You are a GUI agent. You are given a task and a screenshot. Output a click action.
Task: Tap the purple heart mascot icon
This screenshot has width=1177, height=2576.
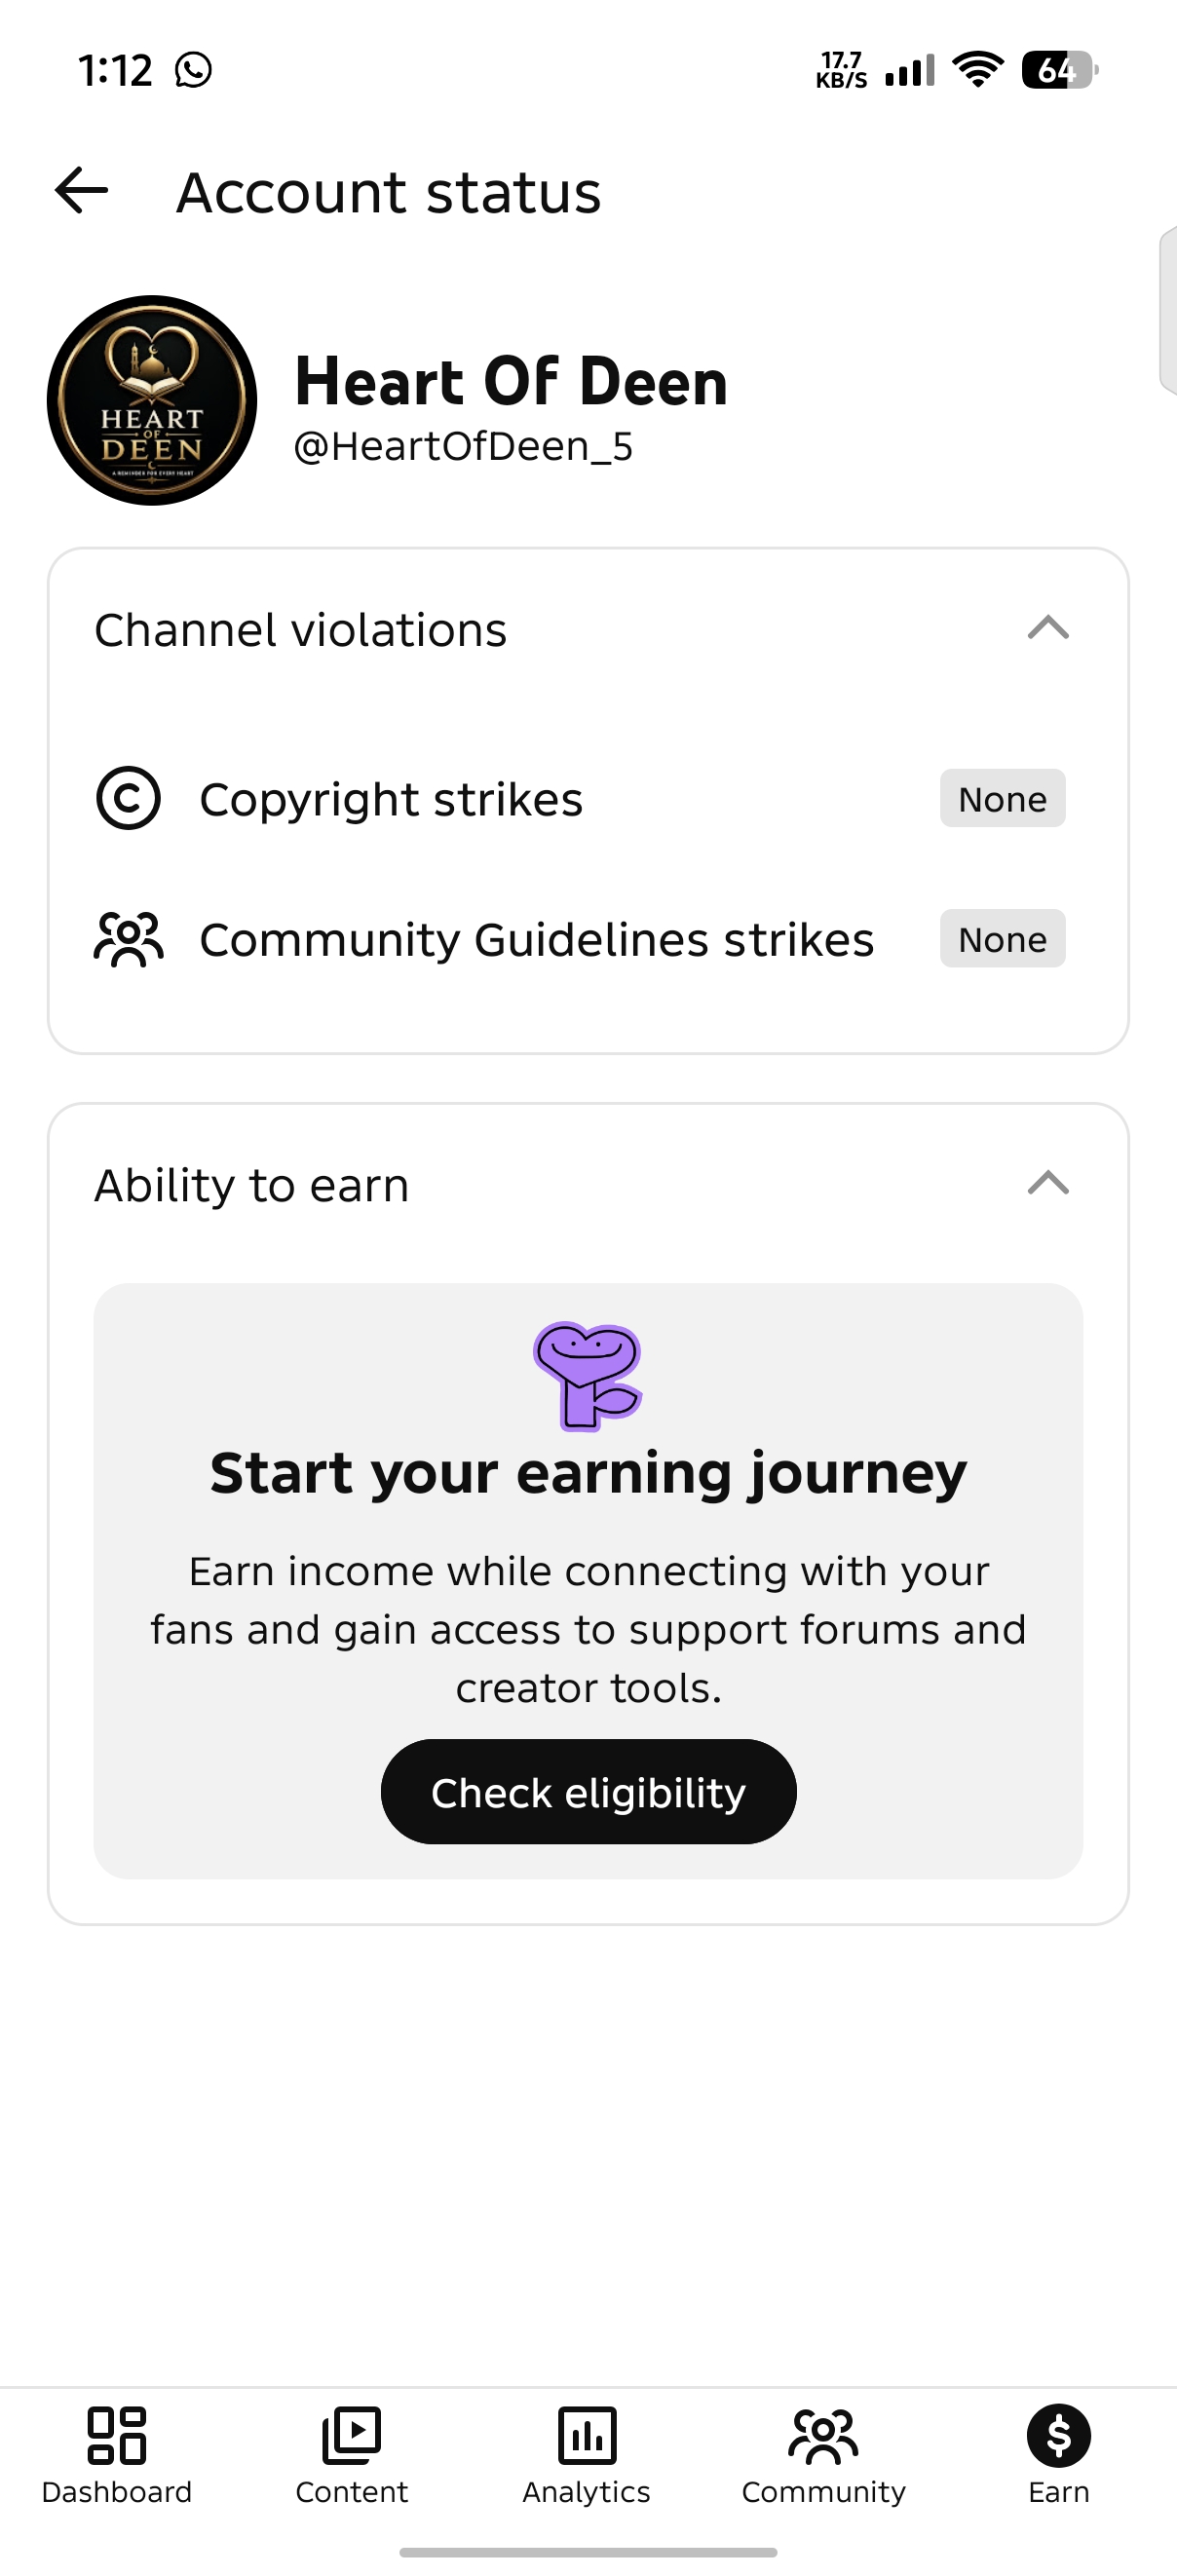pos(588,1376)
